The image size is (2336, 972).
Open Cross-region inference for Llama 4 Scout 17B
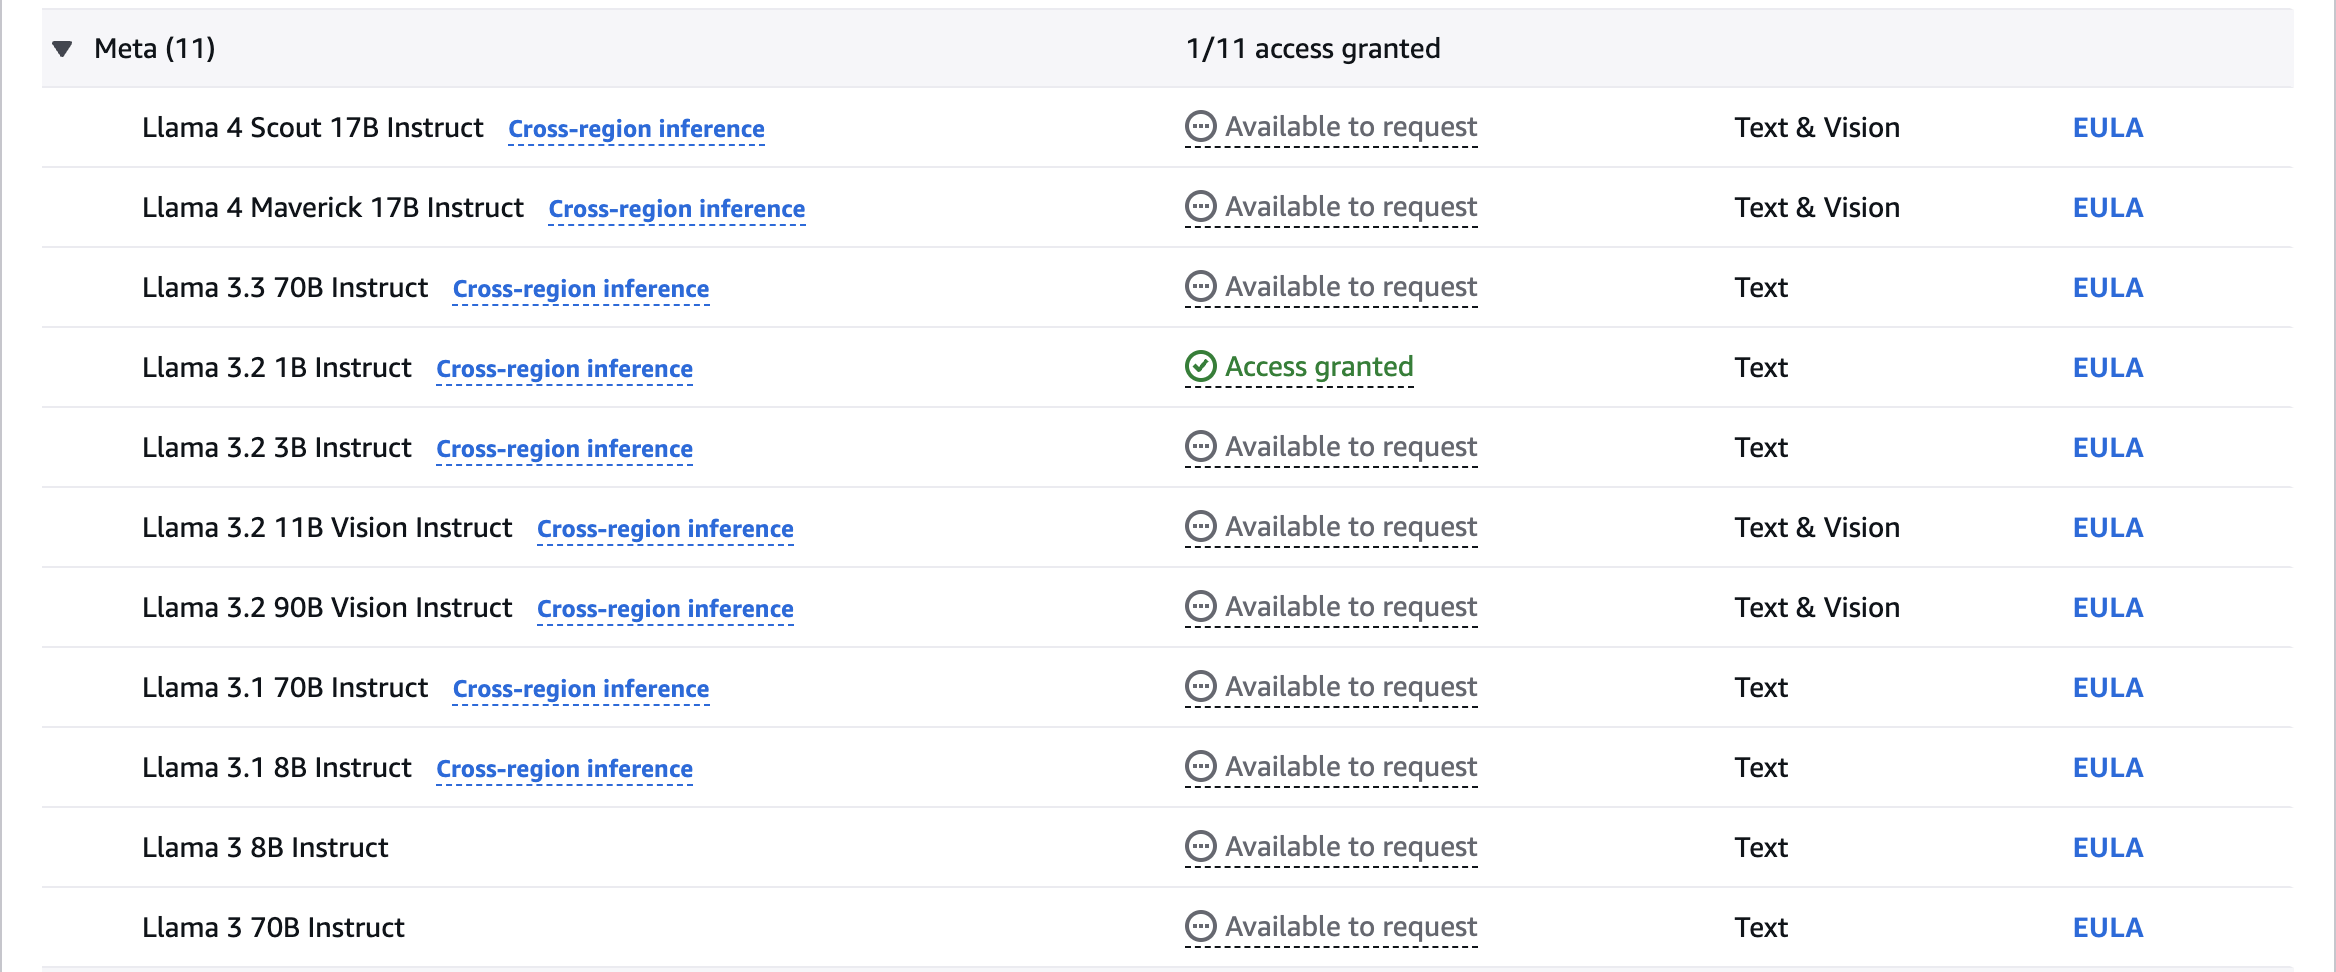click(x=636, y=129)
